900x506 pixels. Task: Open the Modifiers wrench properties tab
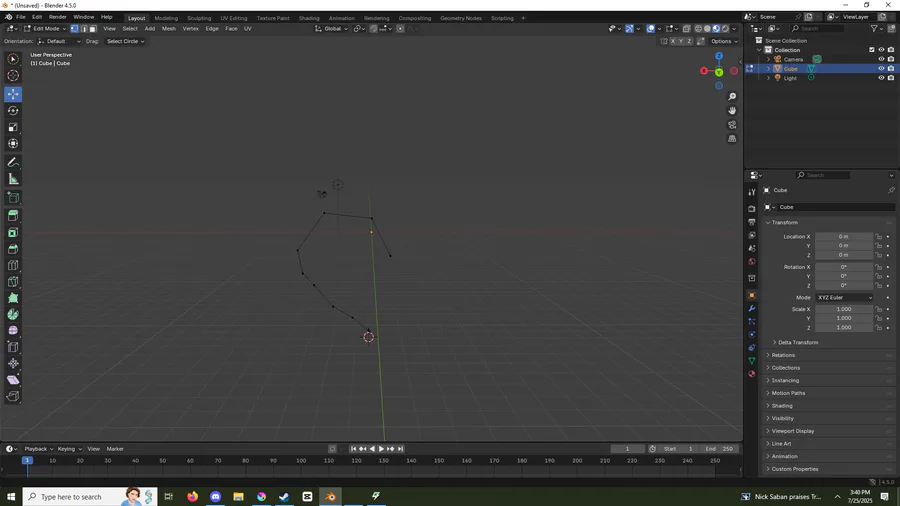click(752, 309)
